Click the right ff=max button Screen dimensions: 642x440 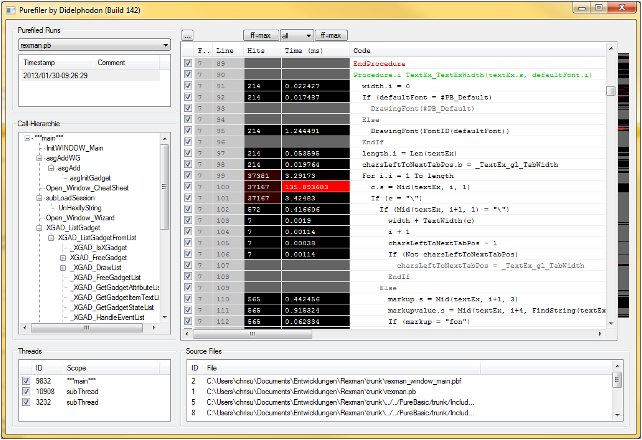click(331, 36)
